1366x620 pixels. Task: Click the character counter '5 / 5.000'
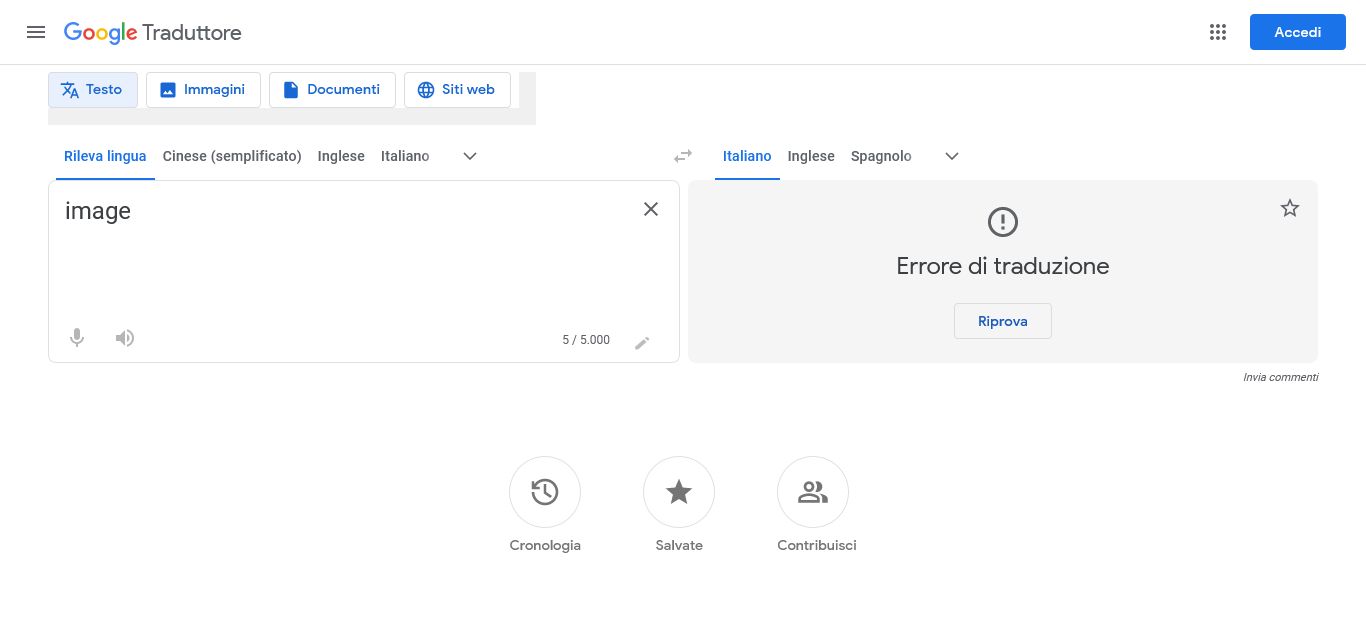click(x=586, y=340)
